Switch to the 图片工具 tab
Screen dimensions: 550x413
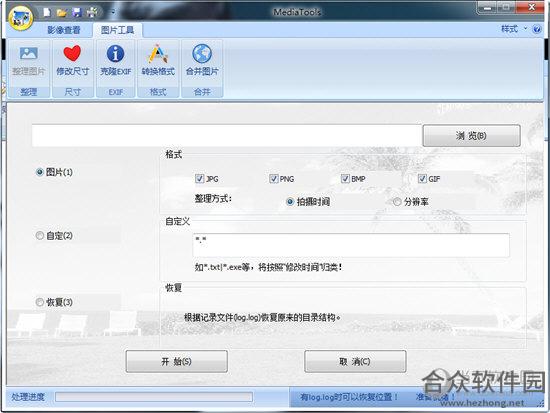118,30
